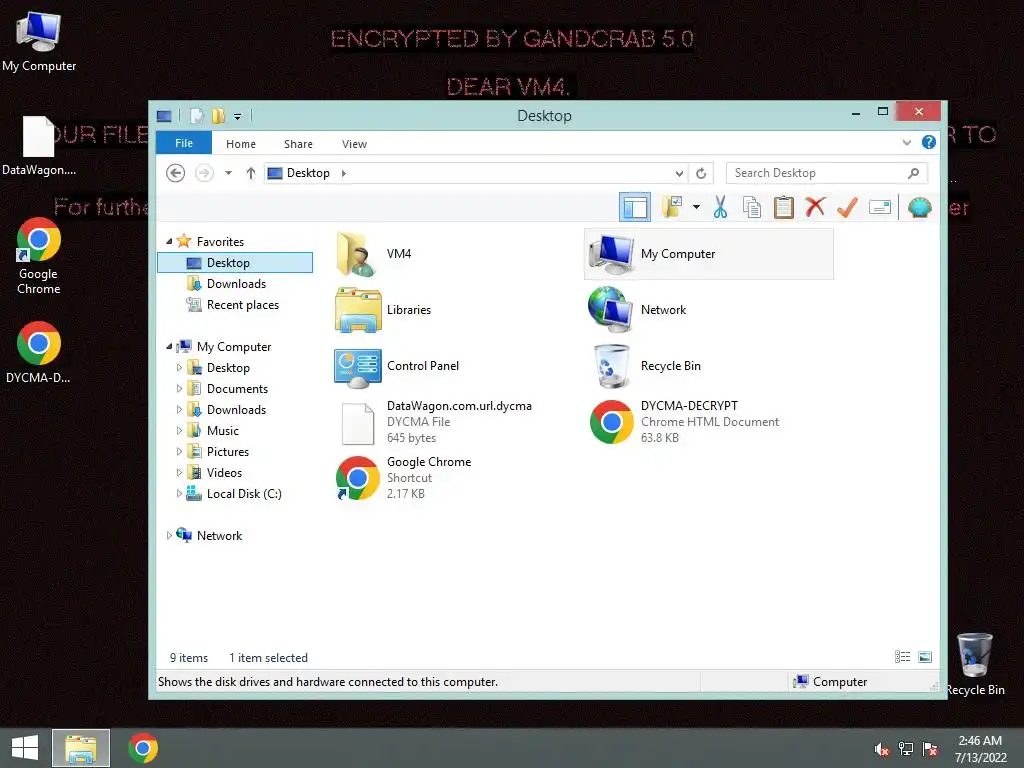Open the Home ribbon tab

(241, 144)
